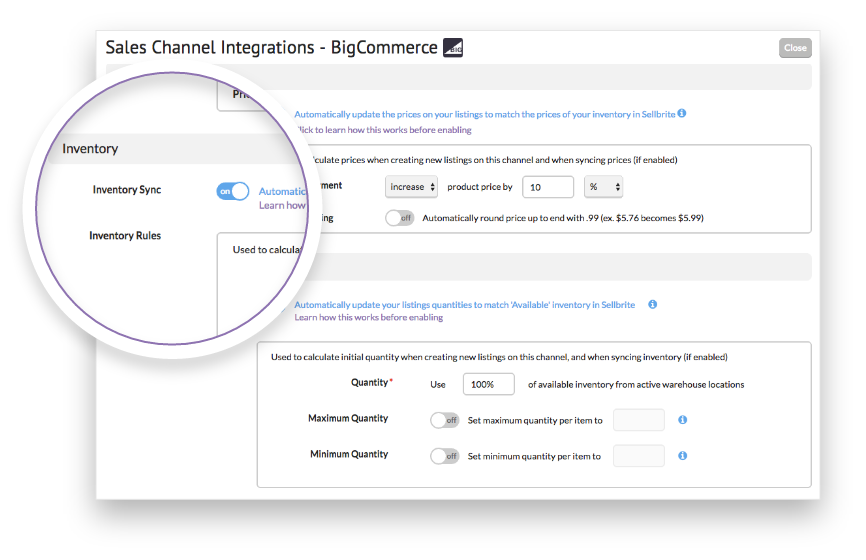Click the Quantity percentage field showing 100%

(x=489, y=384)
